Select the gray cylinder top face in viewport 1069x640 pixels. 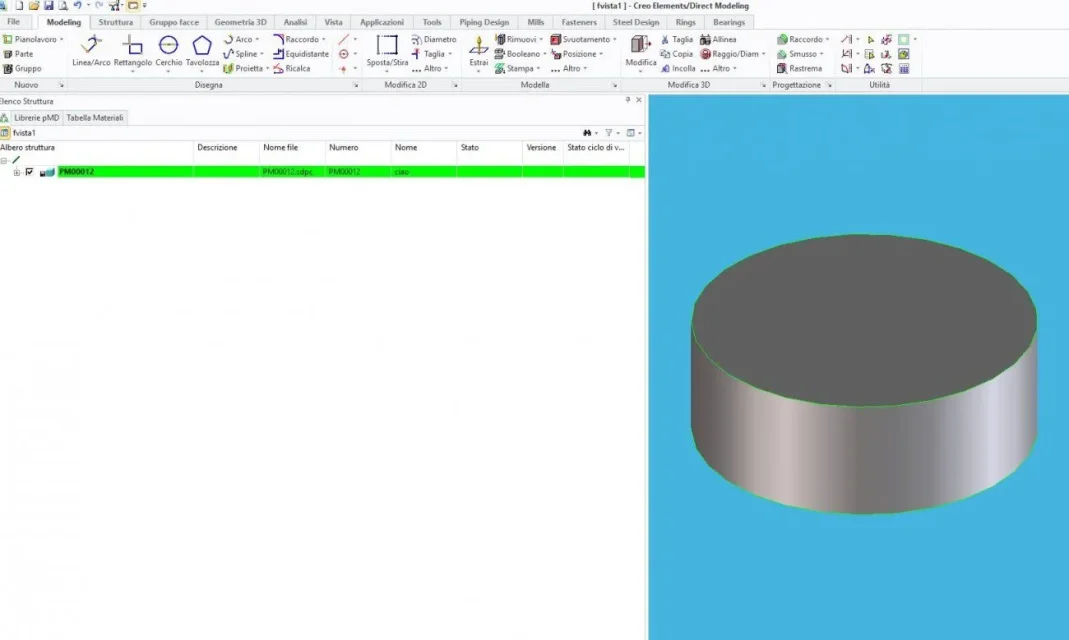click(864, 319)
